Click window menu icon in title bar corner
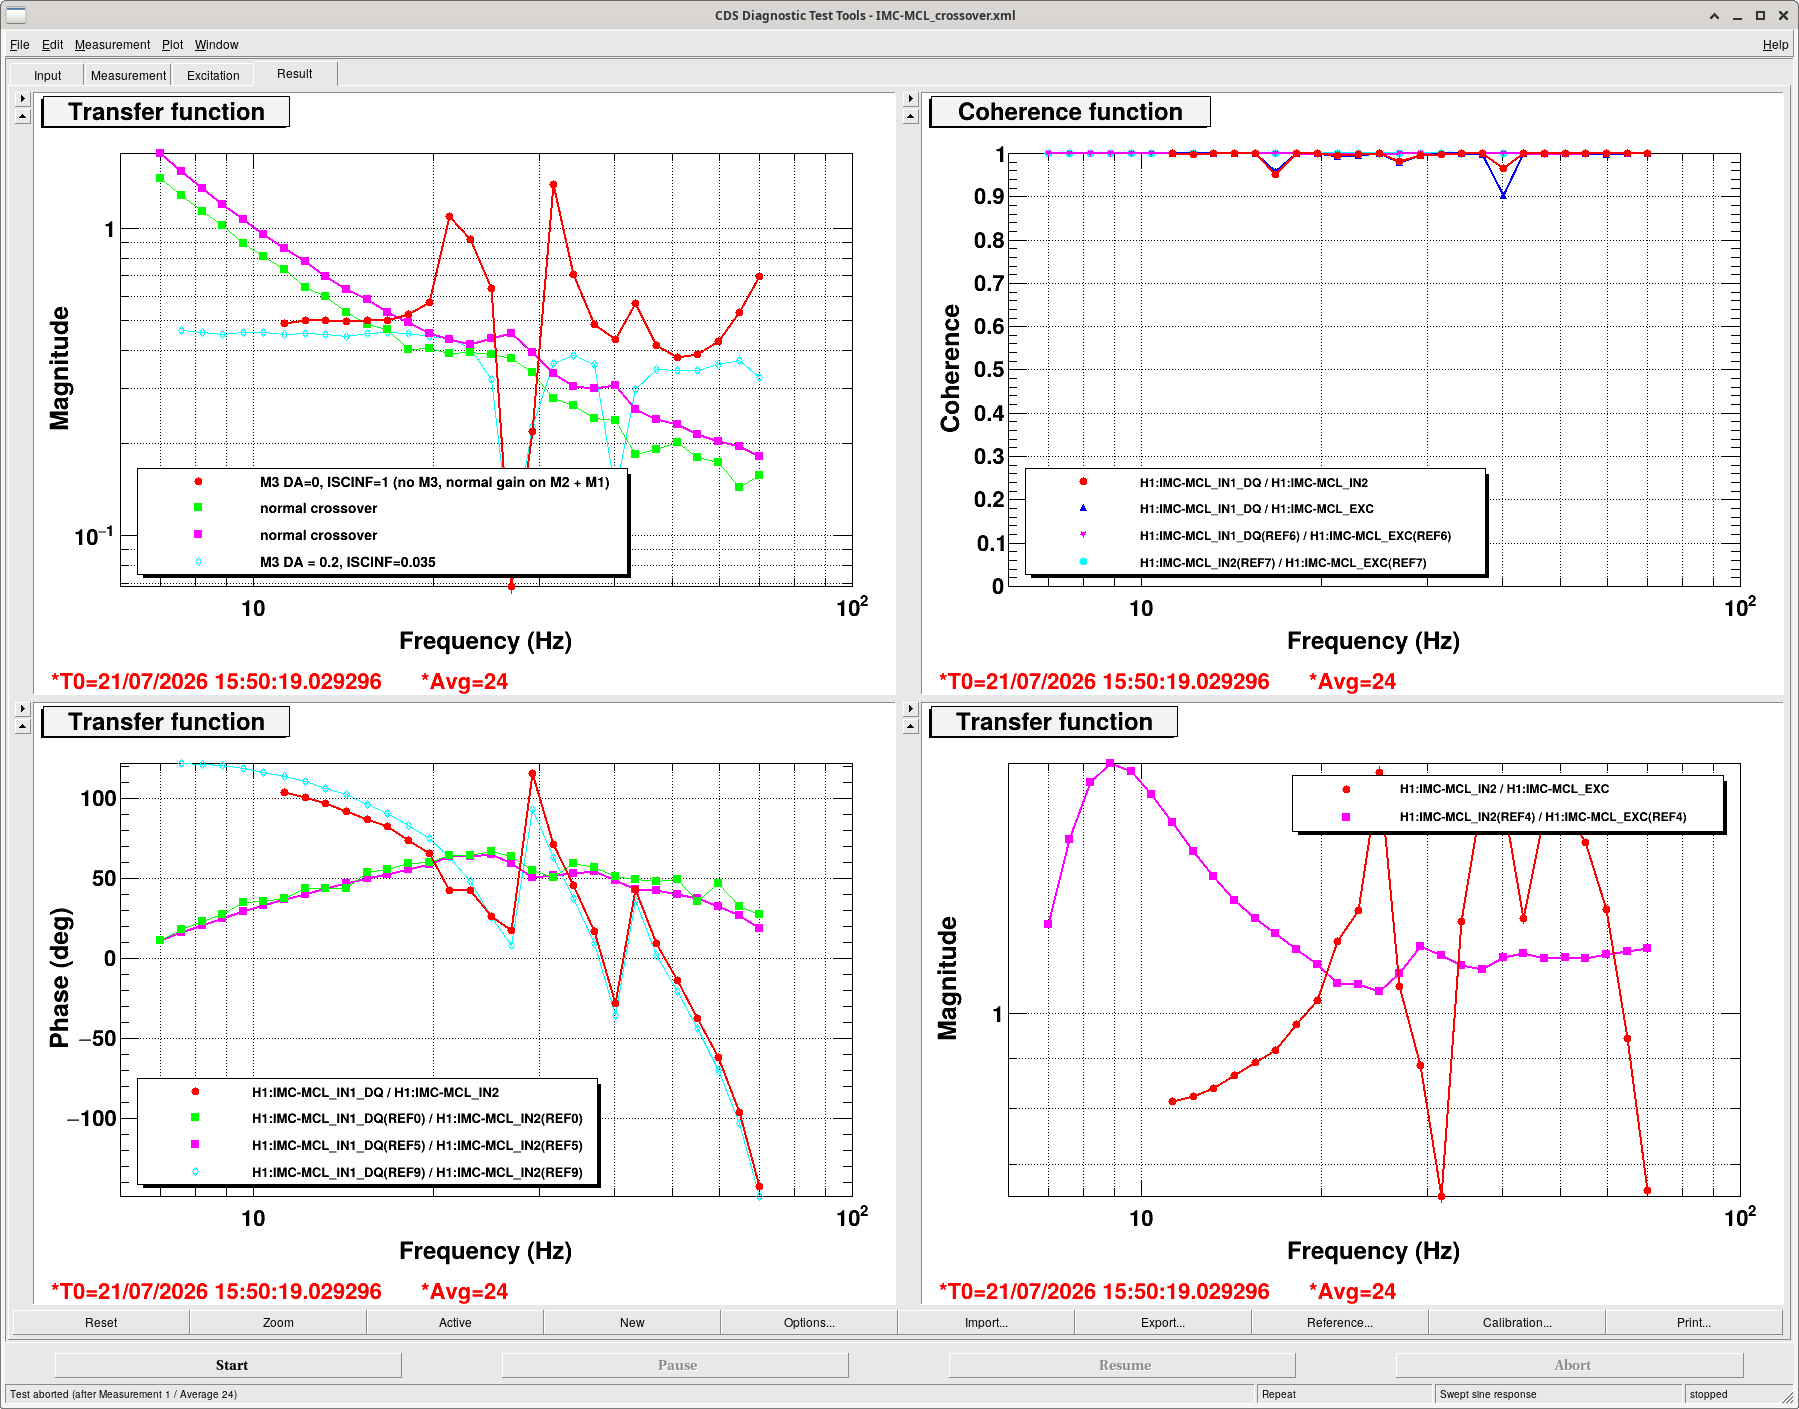 [x=16, y=15]
